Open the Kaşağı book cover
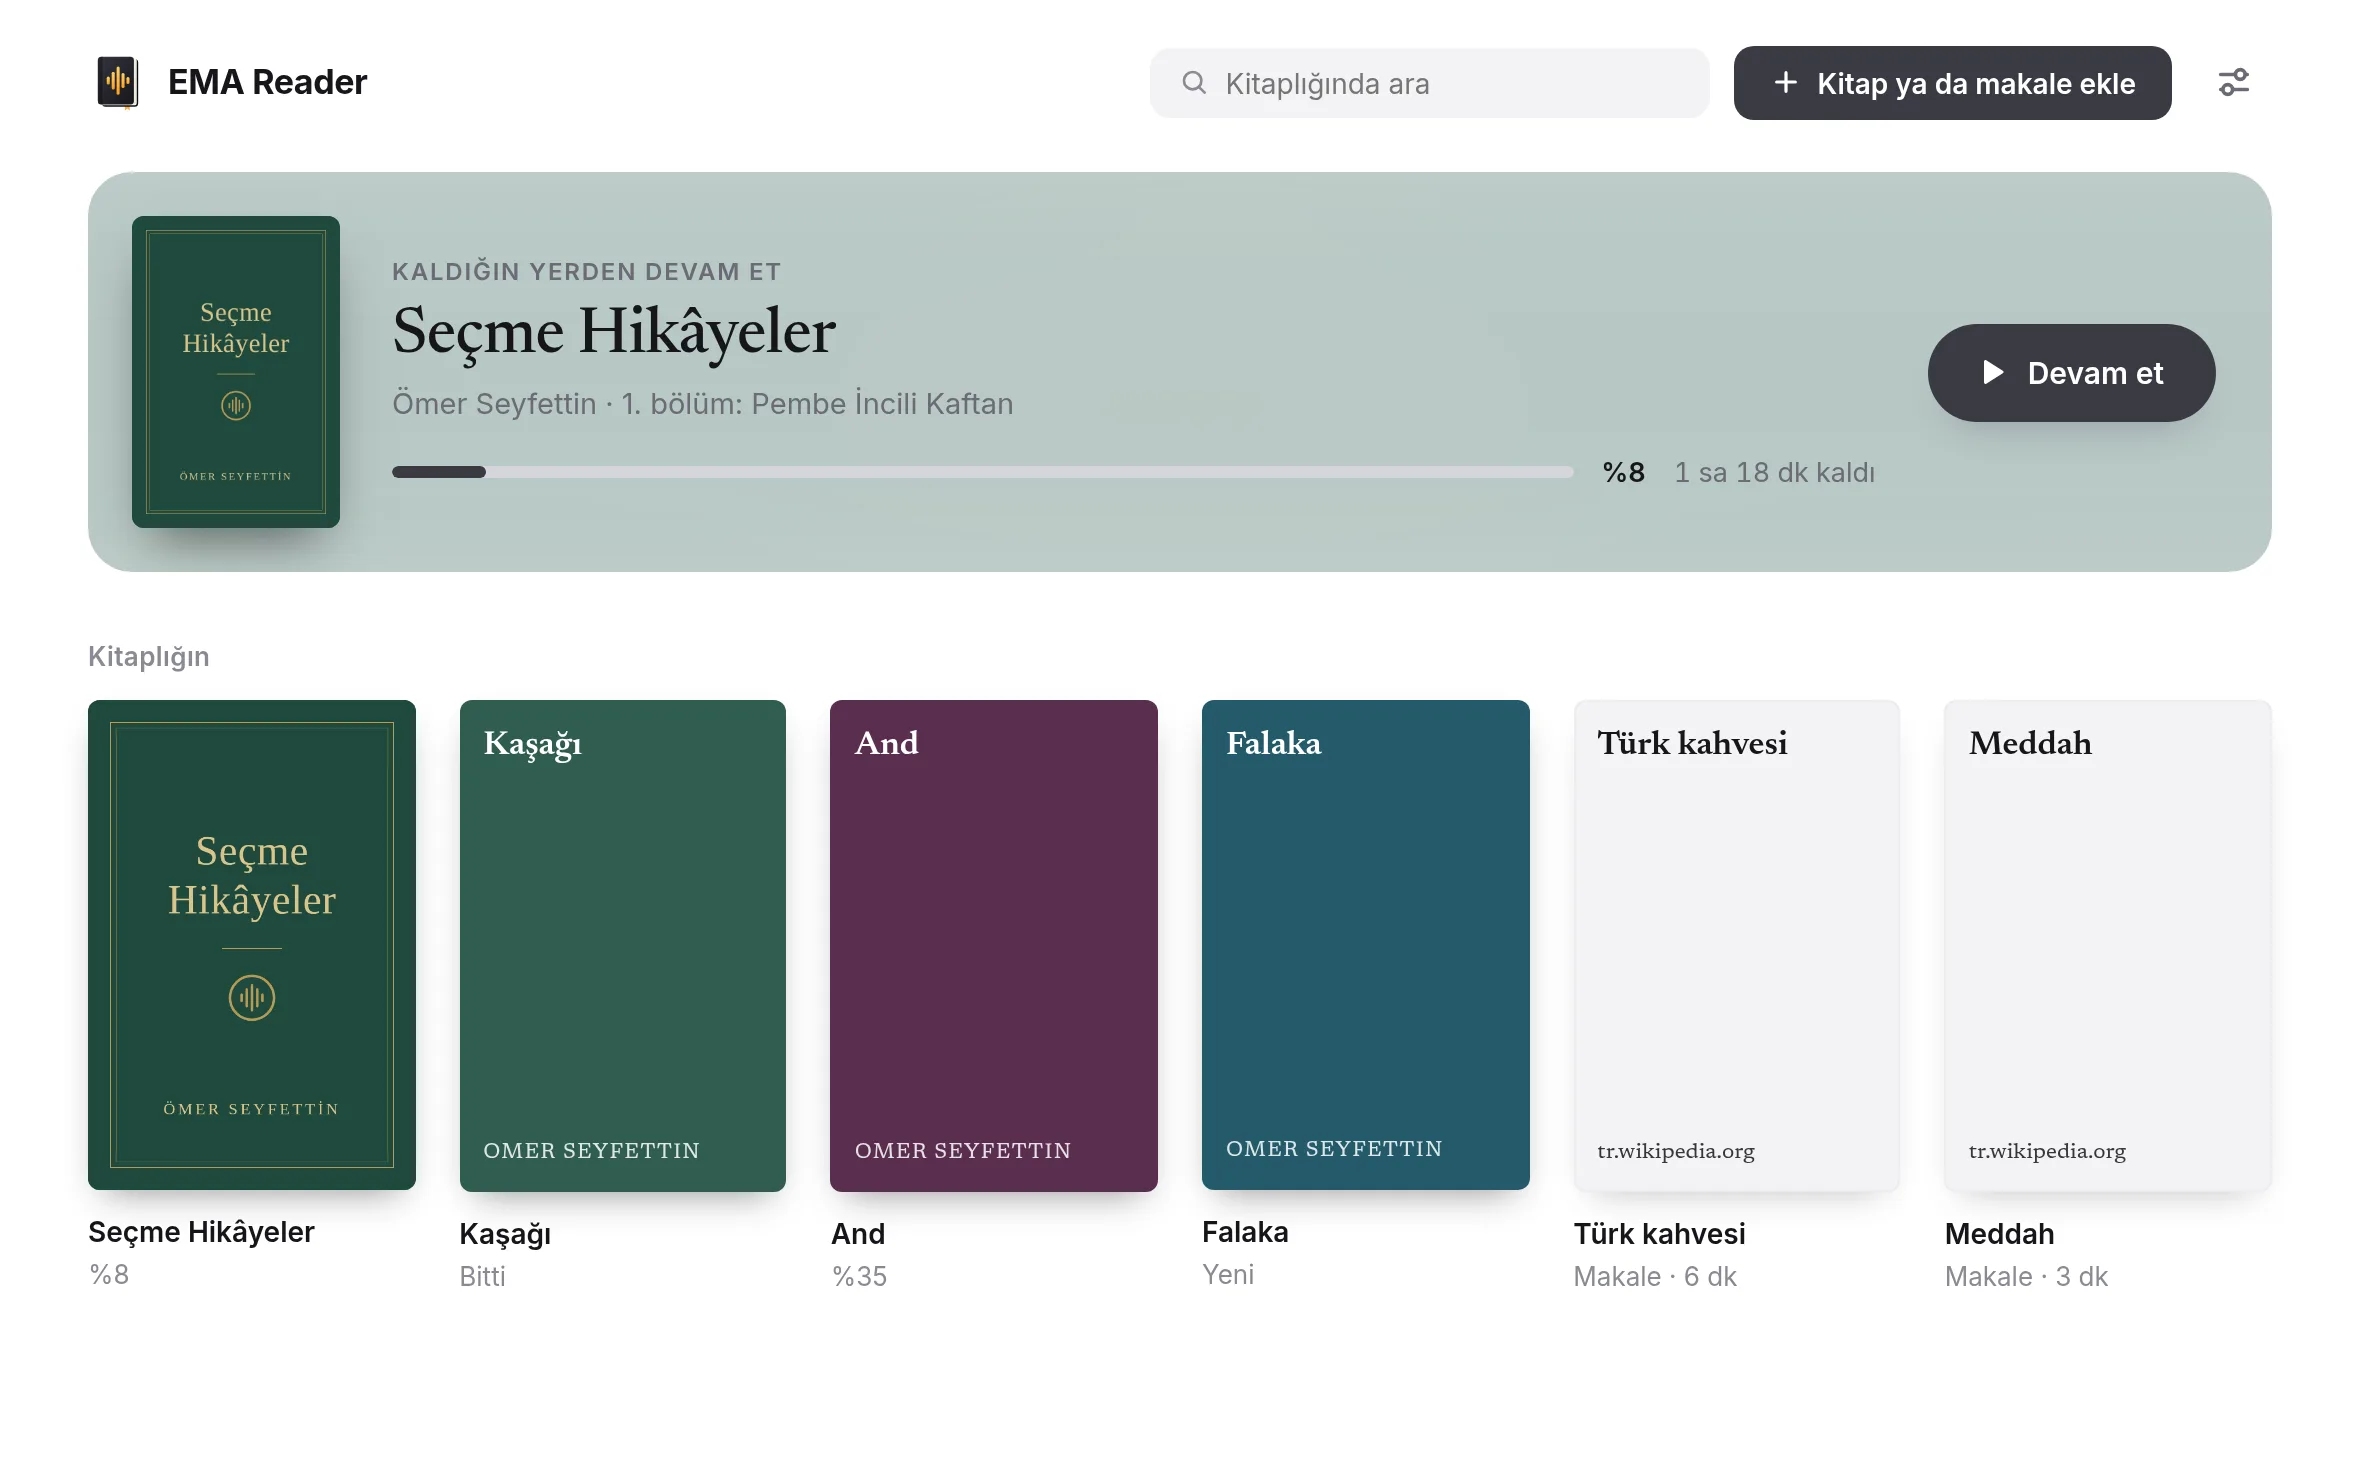This screenshot has height=1480, width=2360. [623, 945]
